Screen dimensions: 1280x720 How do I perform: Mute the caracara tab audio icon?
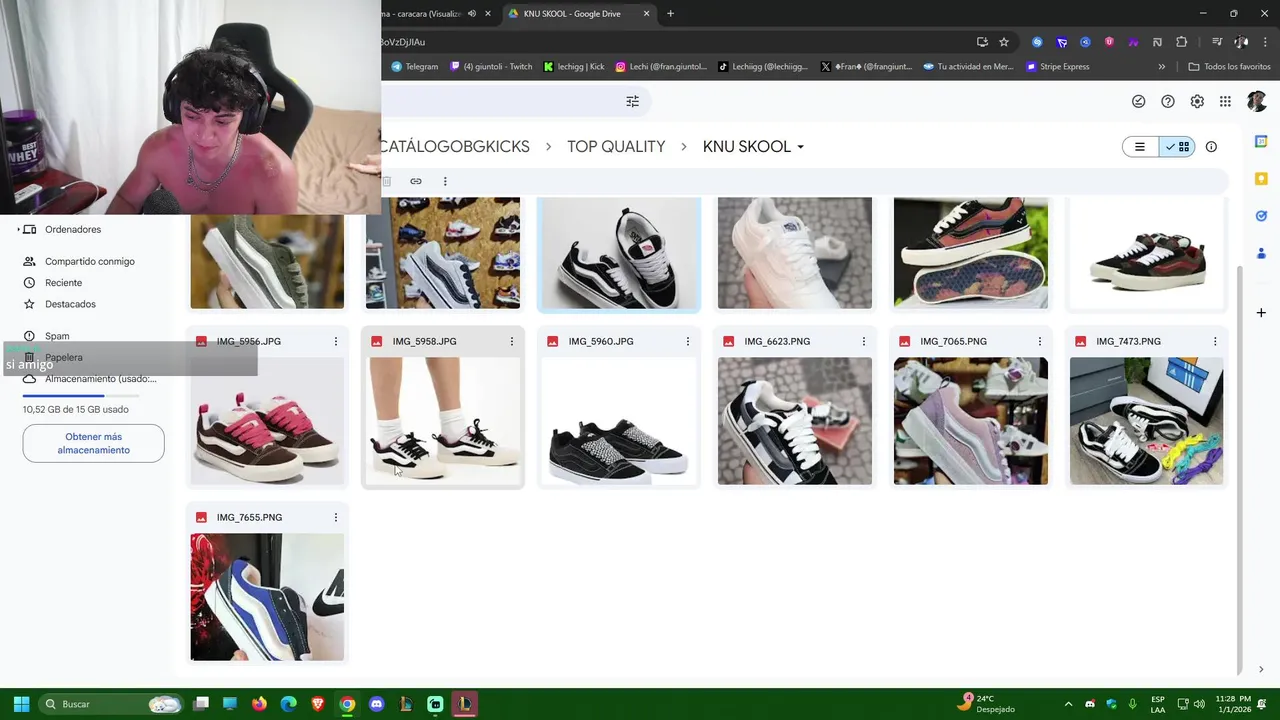471,14
